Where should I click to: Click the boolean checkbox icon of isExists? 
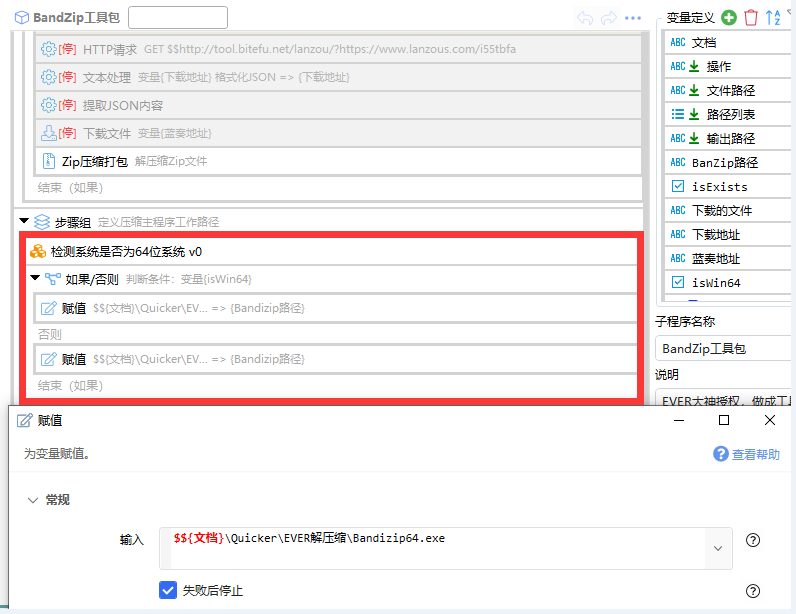pyautogui.click(x=678, y=186)
